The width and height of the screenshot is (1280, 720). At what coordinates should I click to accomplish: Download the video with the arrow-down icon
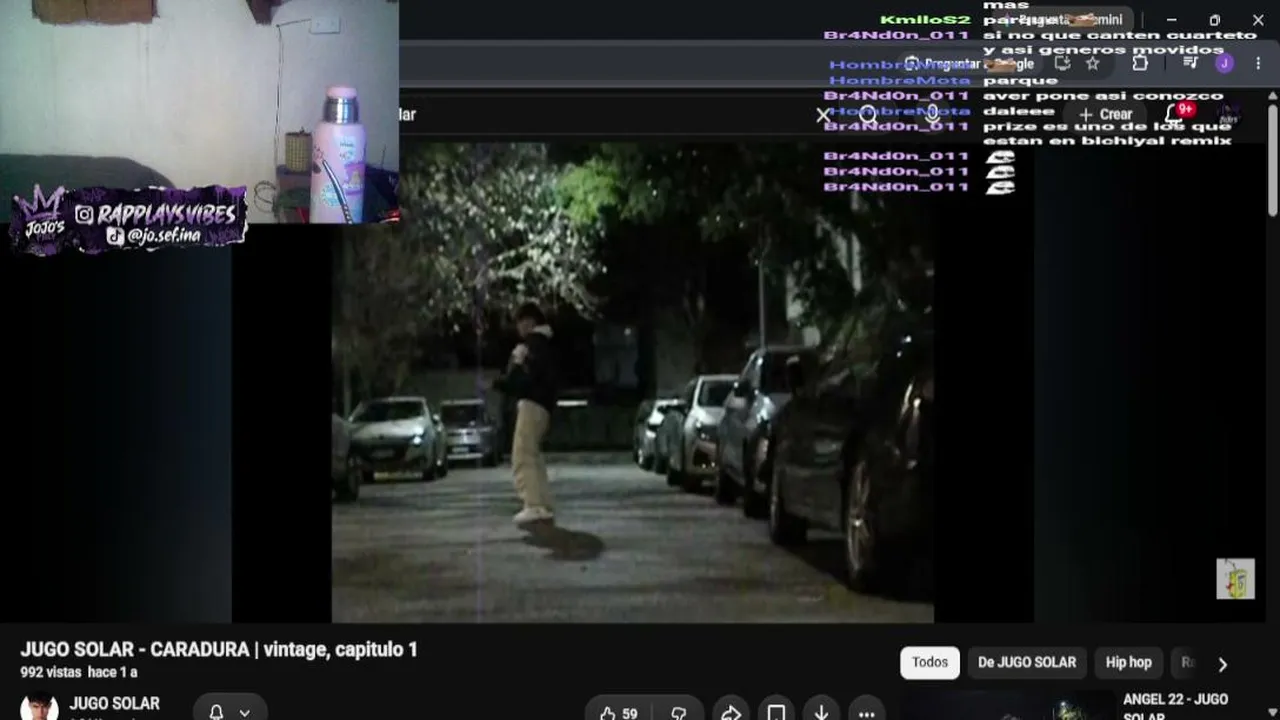[x=821, y=713]
